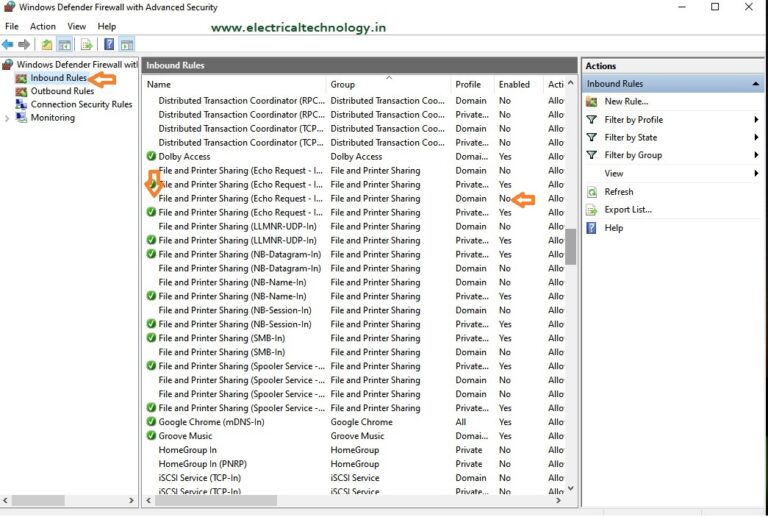Select Connection Security Rules in the tree
The image size is (768, 517).
[x=81, y=104]
